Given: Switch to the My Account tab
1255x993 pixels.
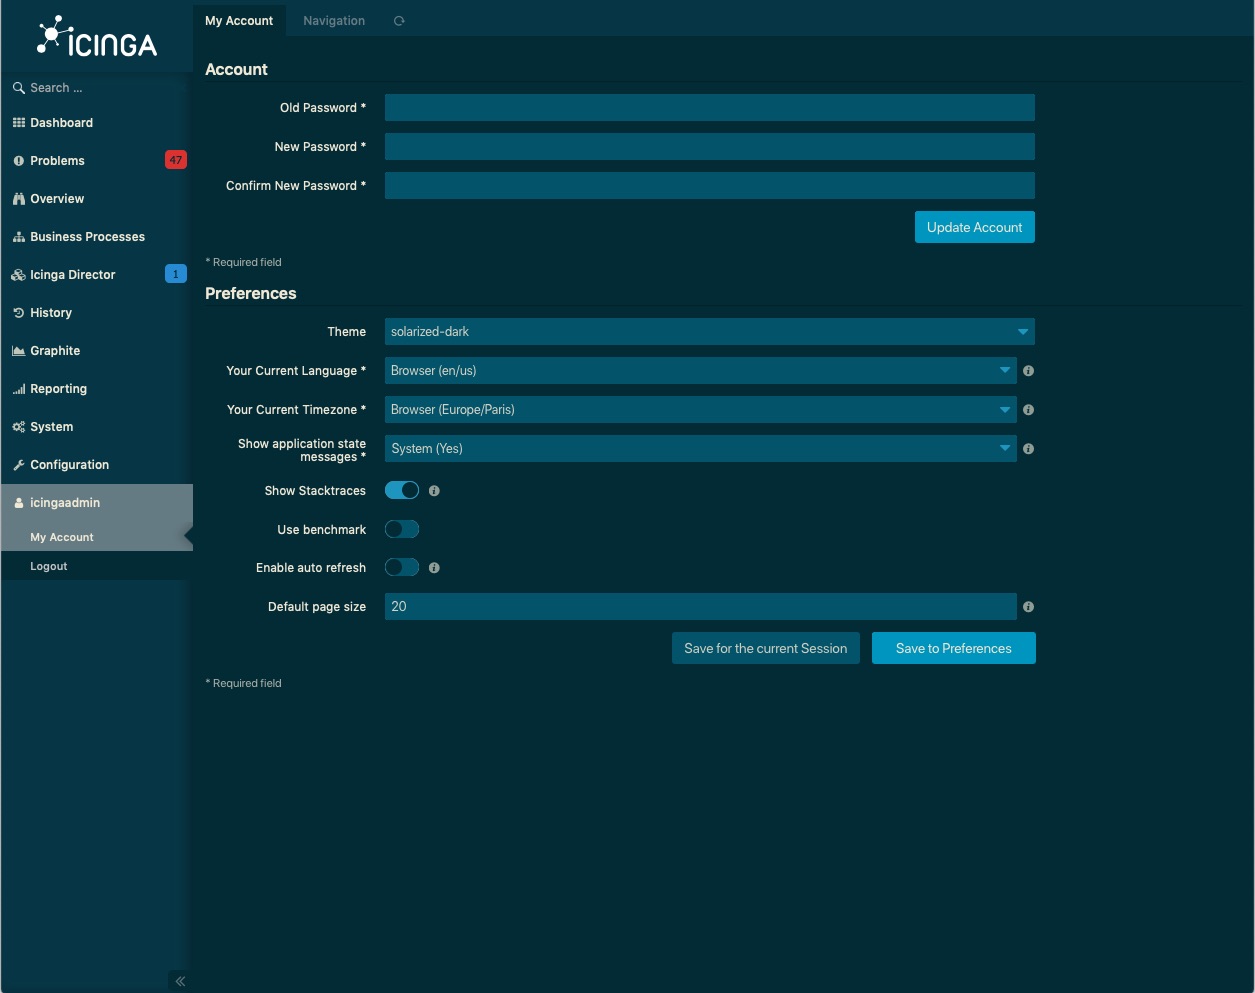Looking at the screenshot, I should click(239, 21).
